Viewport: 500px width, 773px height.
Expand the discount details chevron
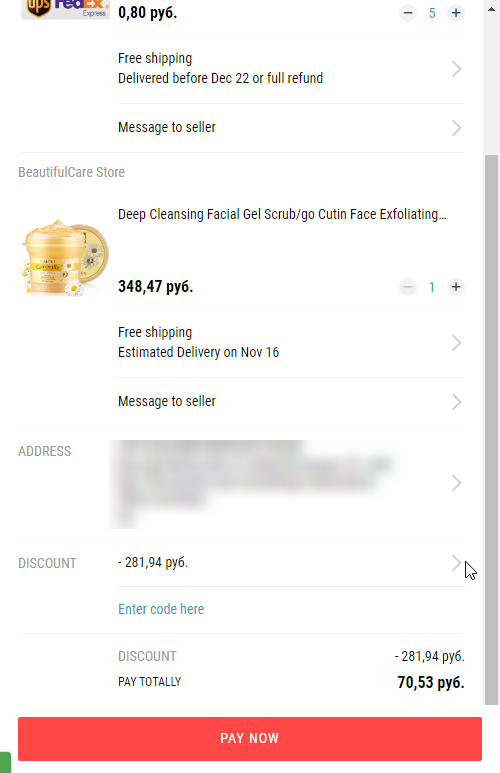pyautogui.click(x=457, y=562)
